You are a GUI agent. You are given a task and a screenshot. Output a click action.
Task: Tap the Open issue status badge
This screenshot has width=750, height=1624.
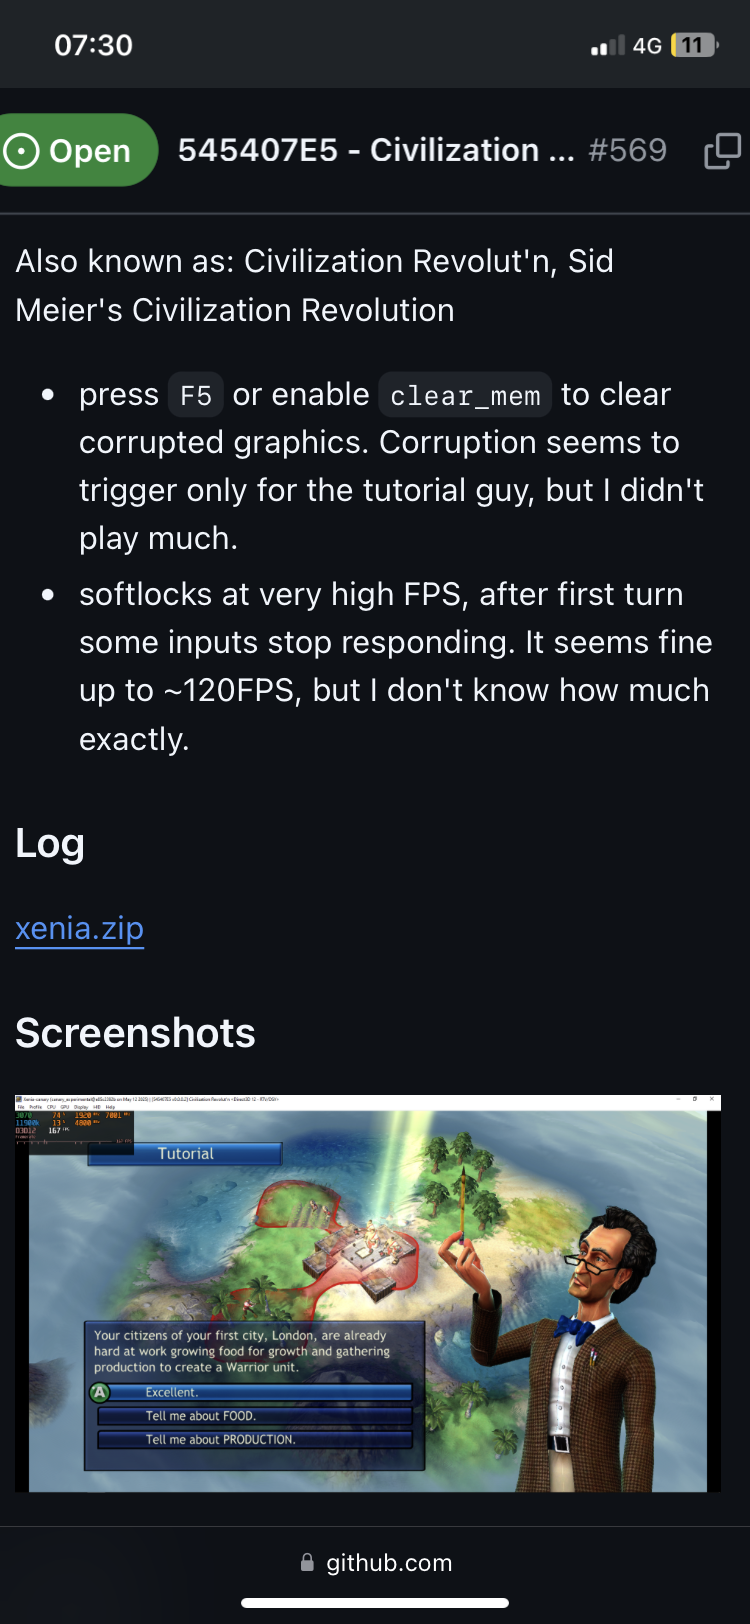tap(78, 150)
